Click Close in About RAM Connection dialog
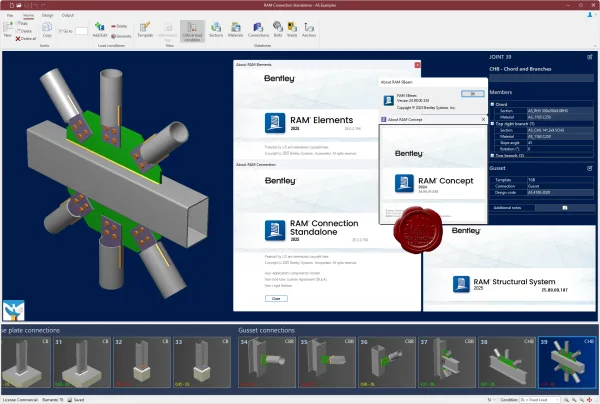Screen dimensions: 600x404 point(276,298)
